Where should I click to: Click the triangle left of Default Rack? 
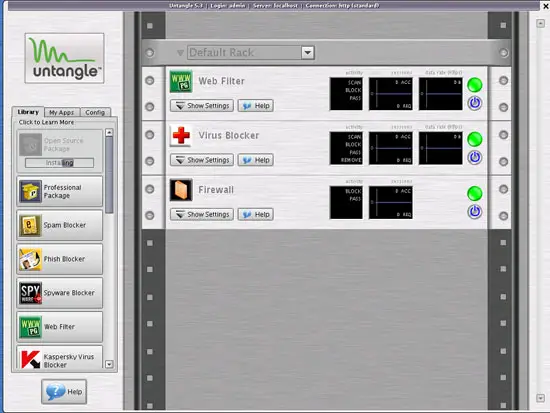coord(180,53)
